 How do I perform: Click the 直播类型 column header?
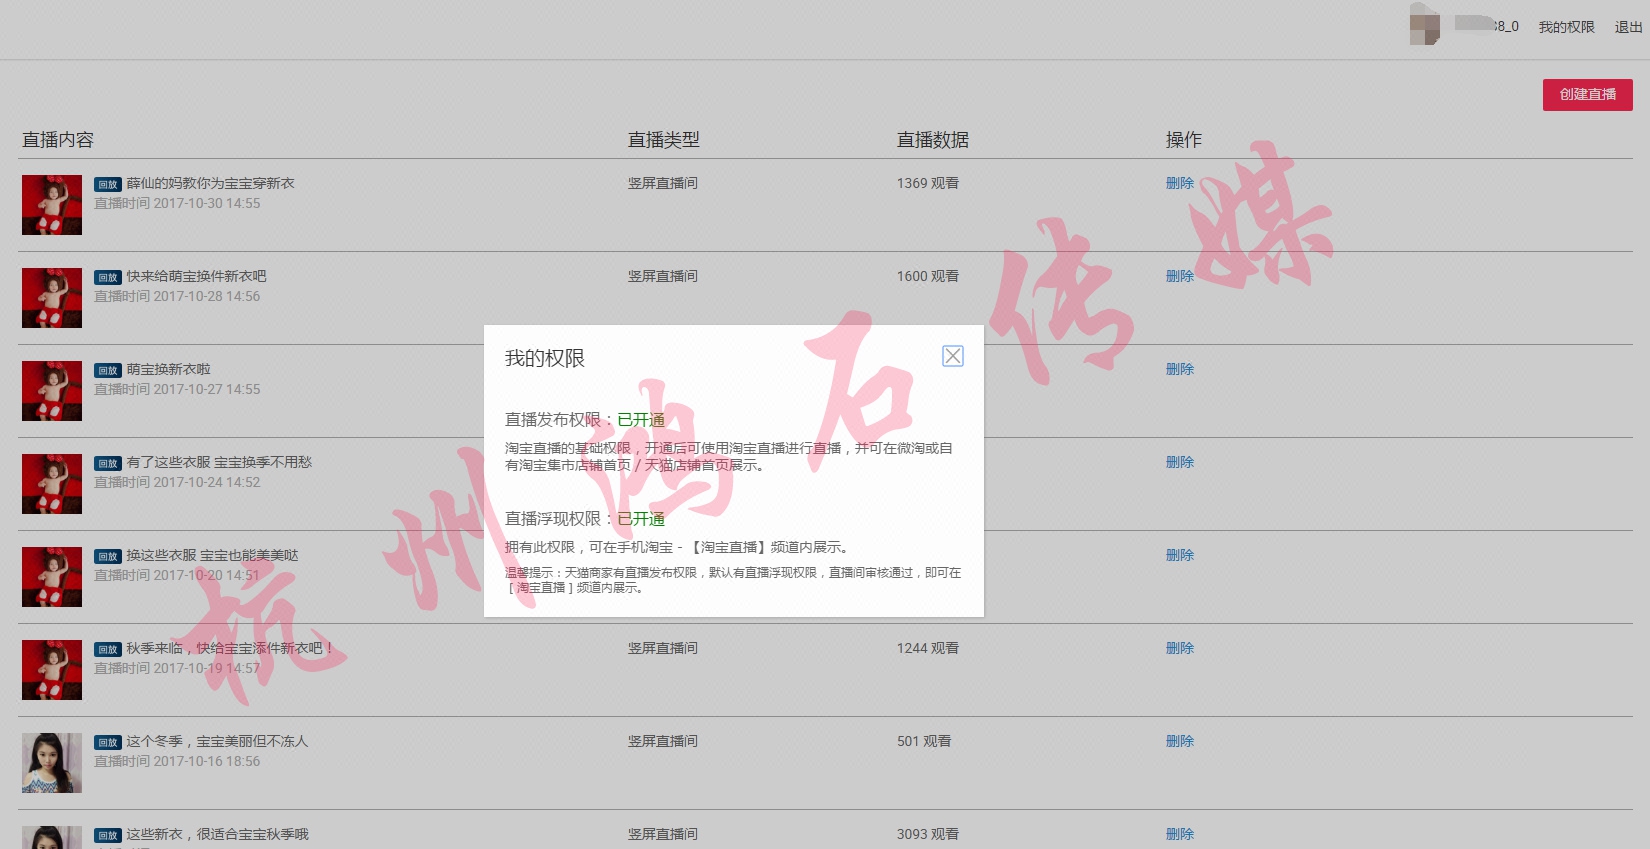tap(663, 140)
